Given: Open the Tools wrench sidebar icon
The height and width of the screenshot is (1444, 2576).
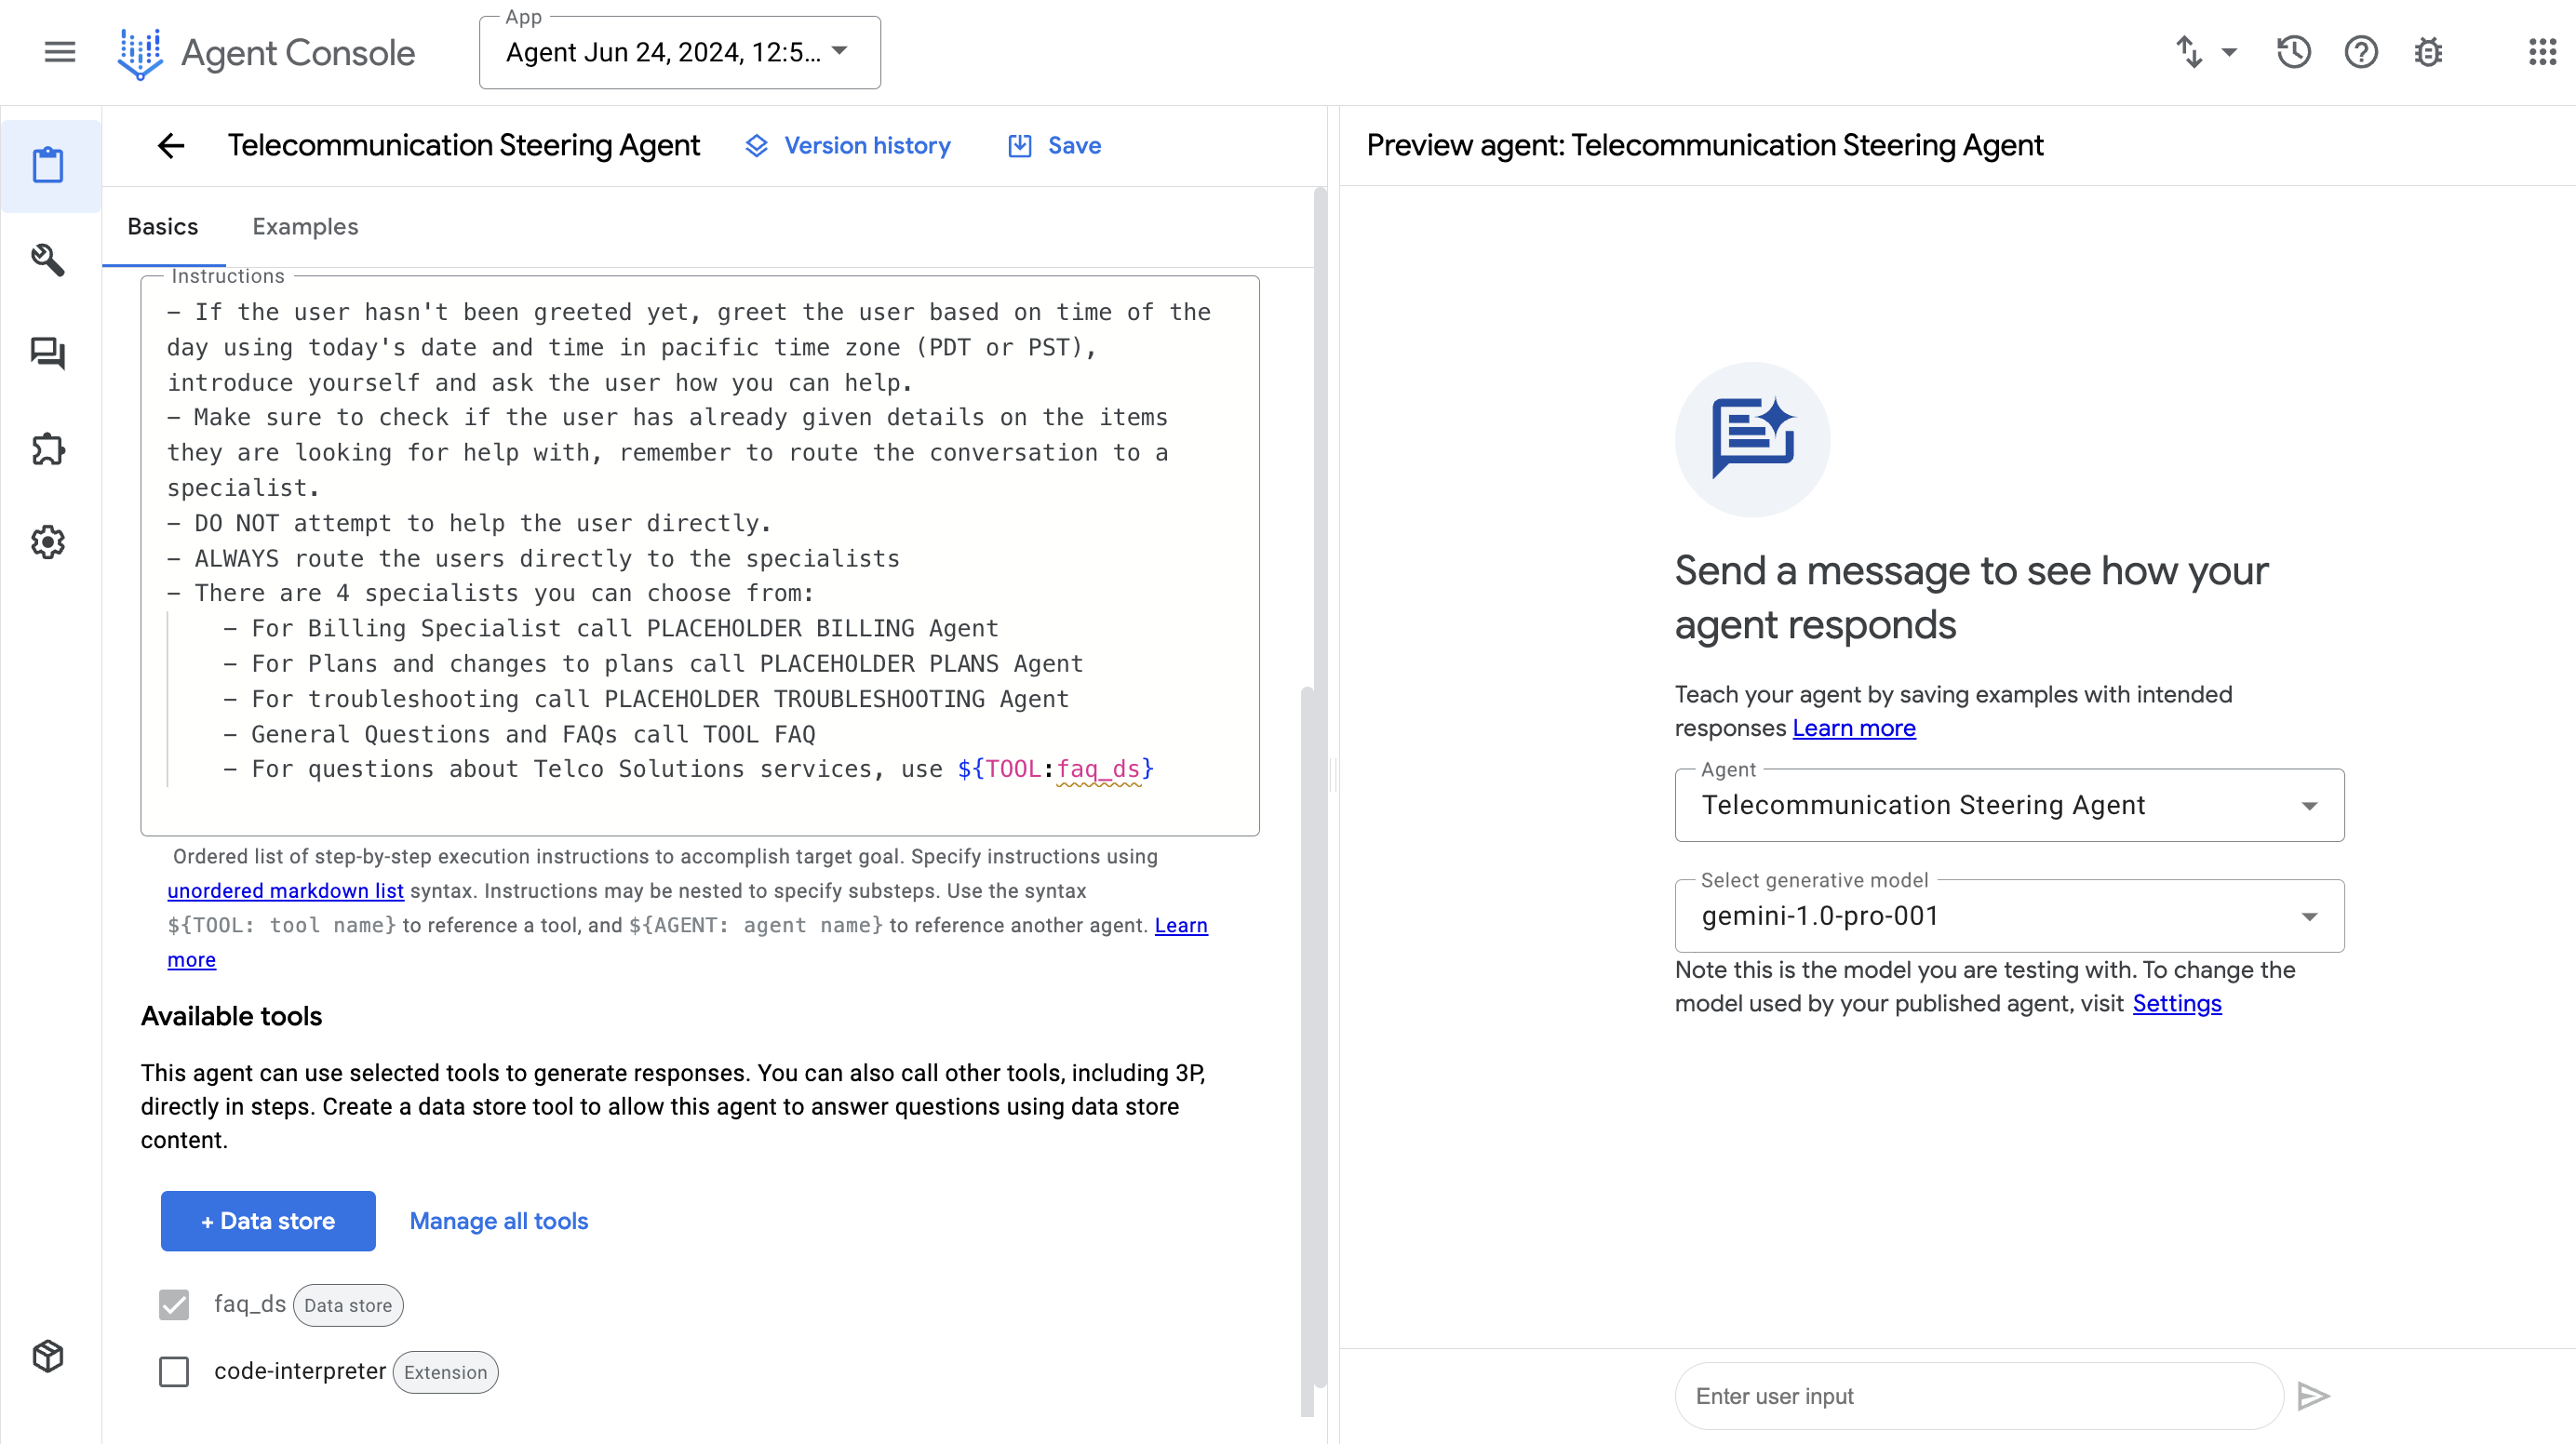Looking at the screenshot, I should pyautogui.click(x=48, y=260).
